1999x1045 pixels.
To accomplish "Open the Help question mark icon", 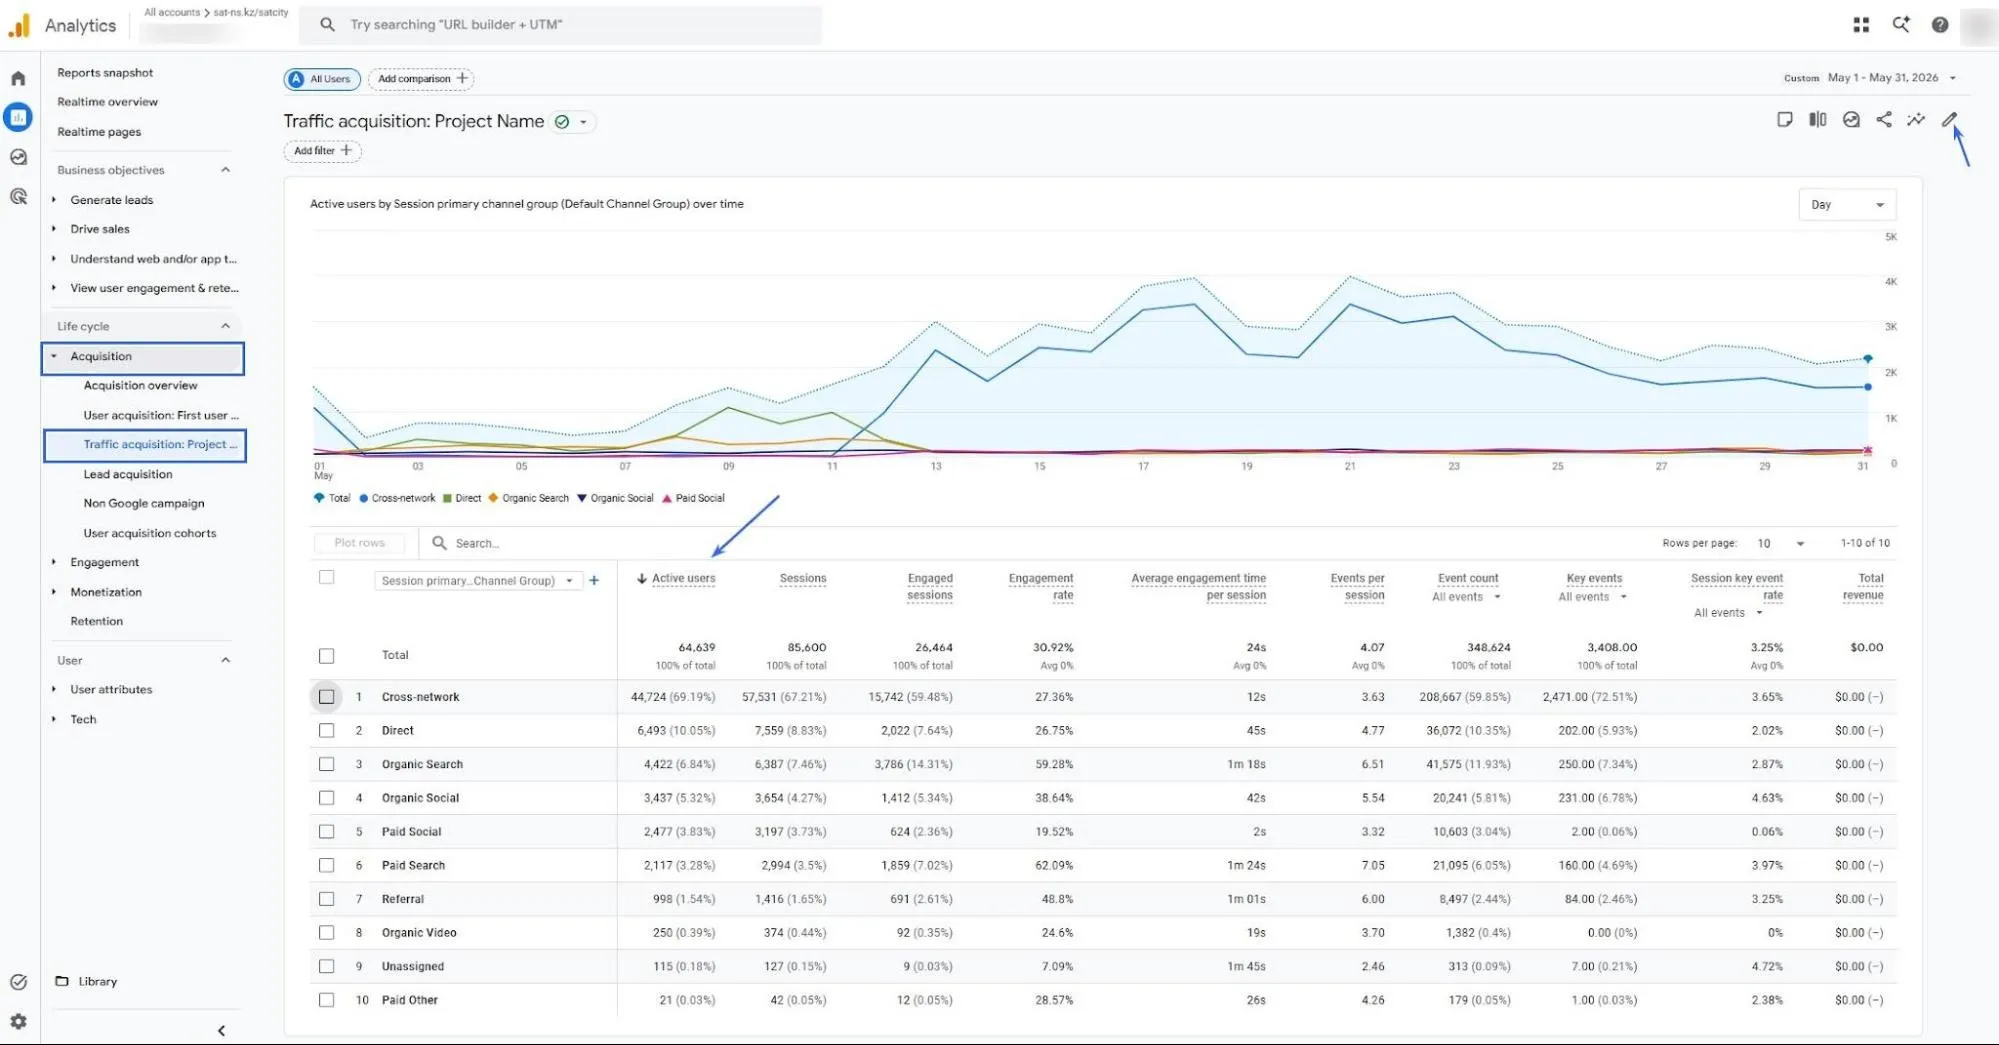I will 1939,25.
